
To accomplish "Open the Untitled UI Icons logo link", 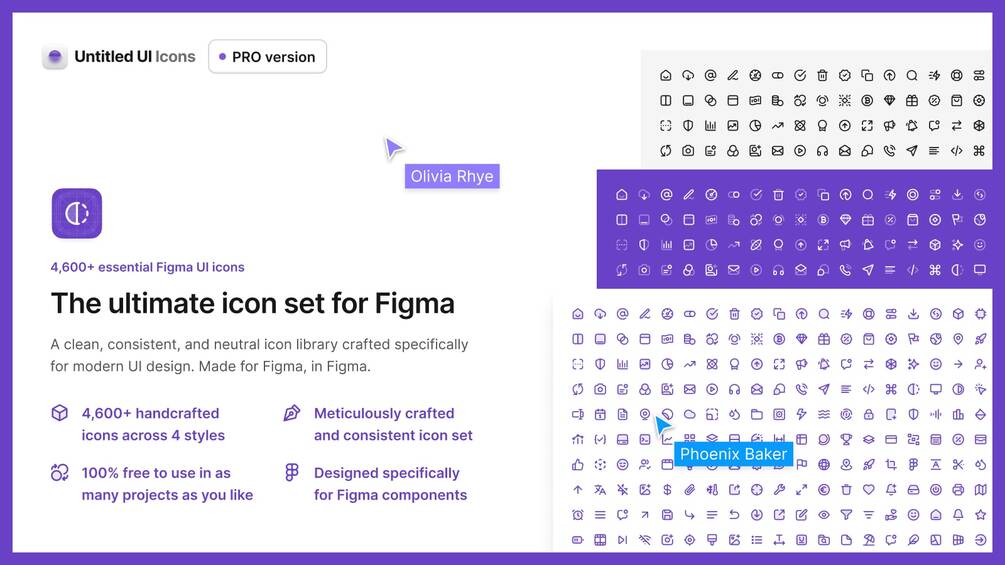I will coord(120,57).
